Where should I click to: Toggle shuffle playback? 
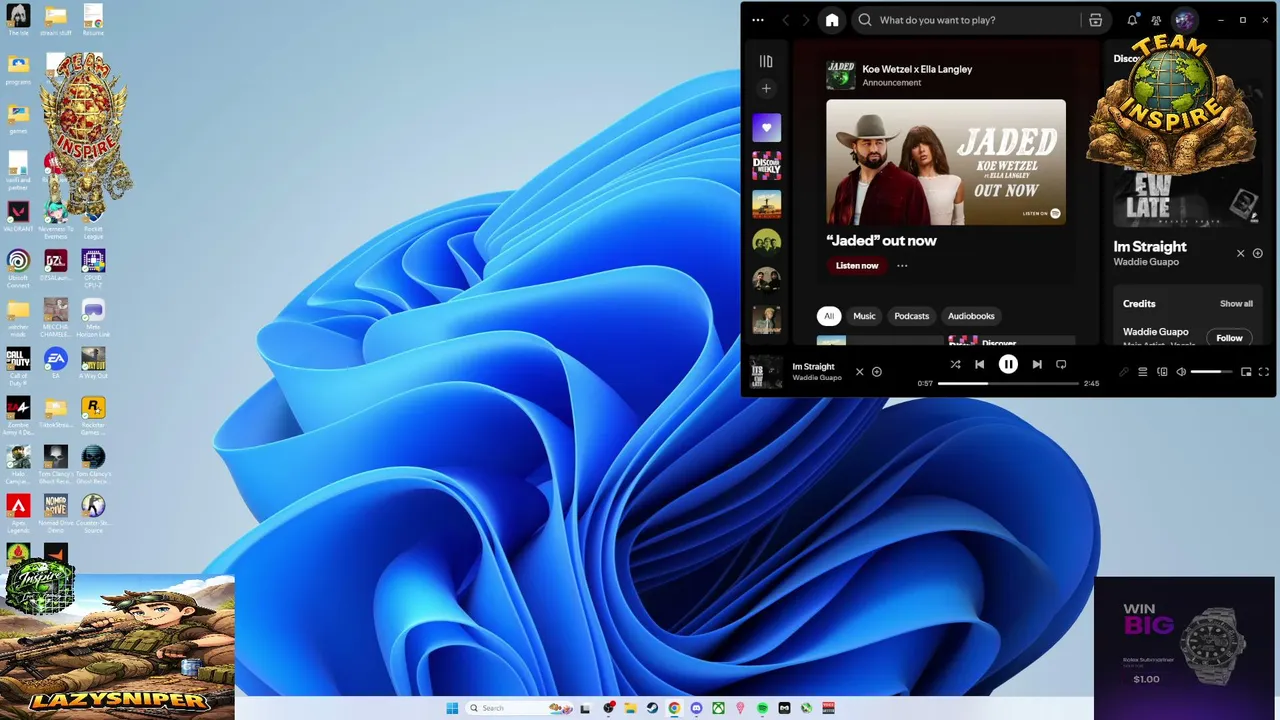955,365
